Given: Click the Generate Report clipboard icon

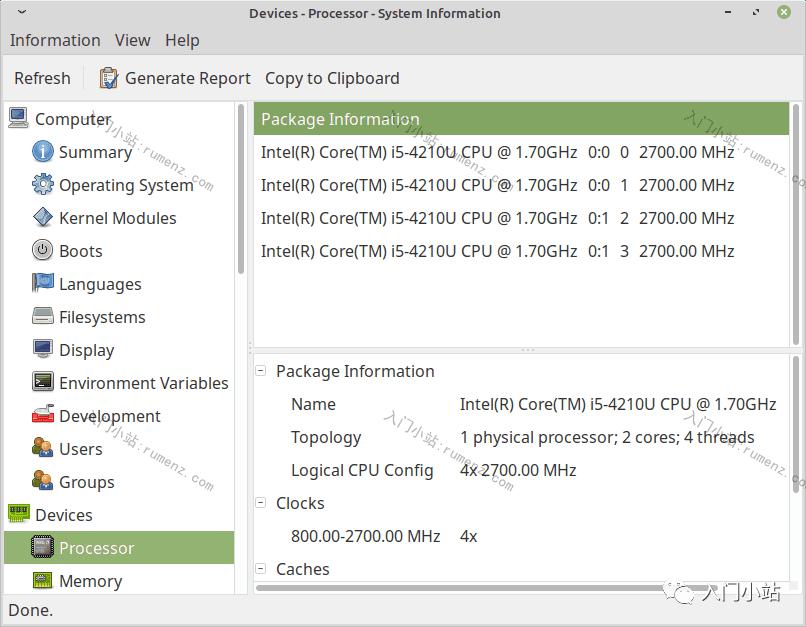Looking at the screenshot, I should [108, 78].
